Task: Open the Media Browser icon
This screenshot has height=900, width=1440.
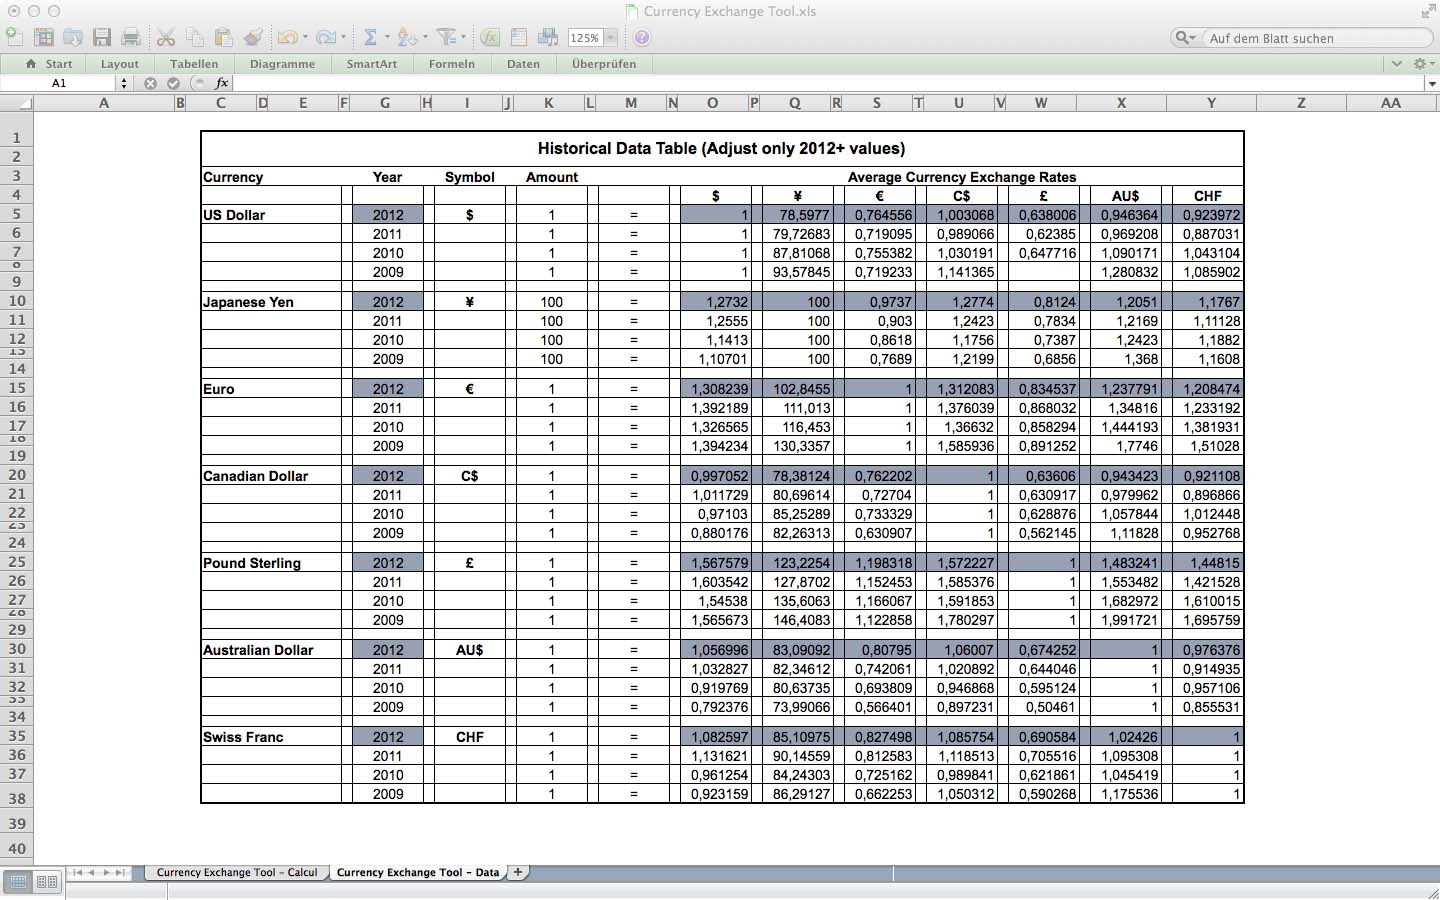Action: [547, 37]
